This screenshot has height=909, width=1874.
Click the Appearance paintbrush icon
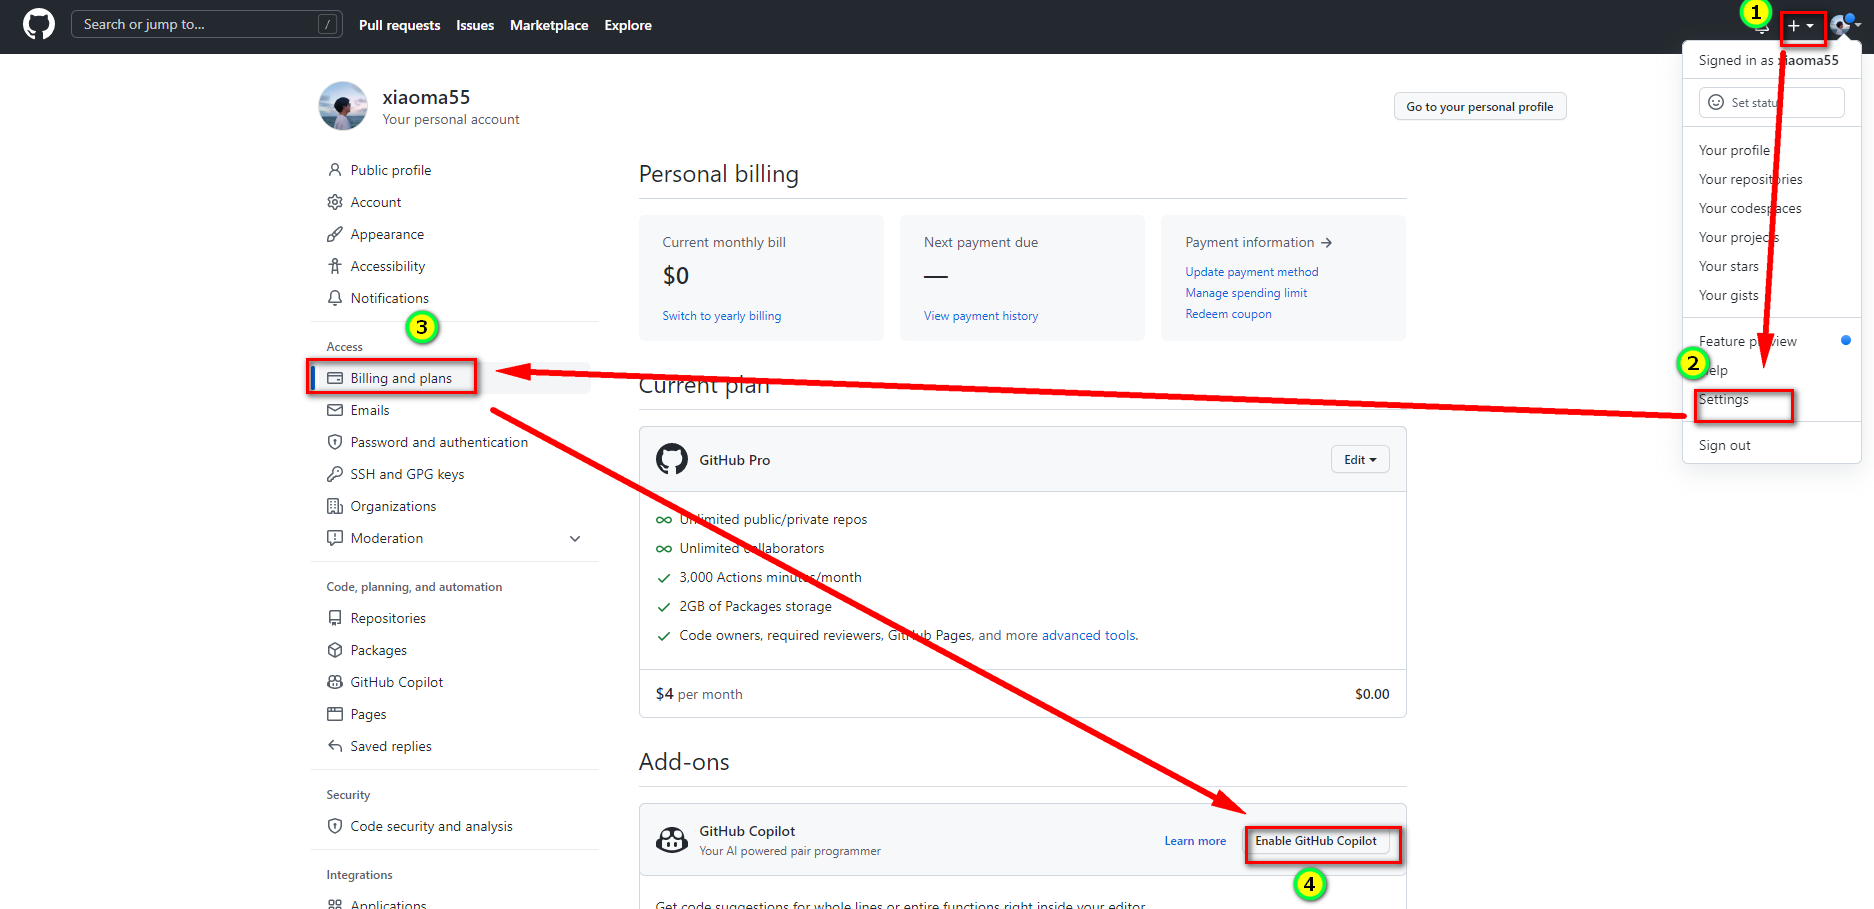tap(335, 234)
